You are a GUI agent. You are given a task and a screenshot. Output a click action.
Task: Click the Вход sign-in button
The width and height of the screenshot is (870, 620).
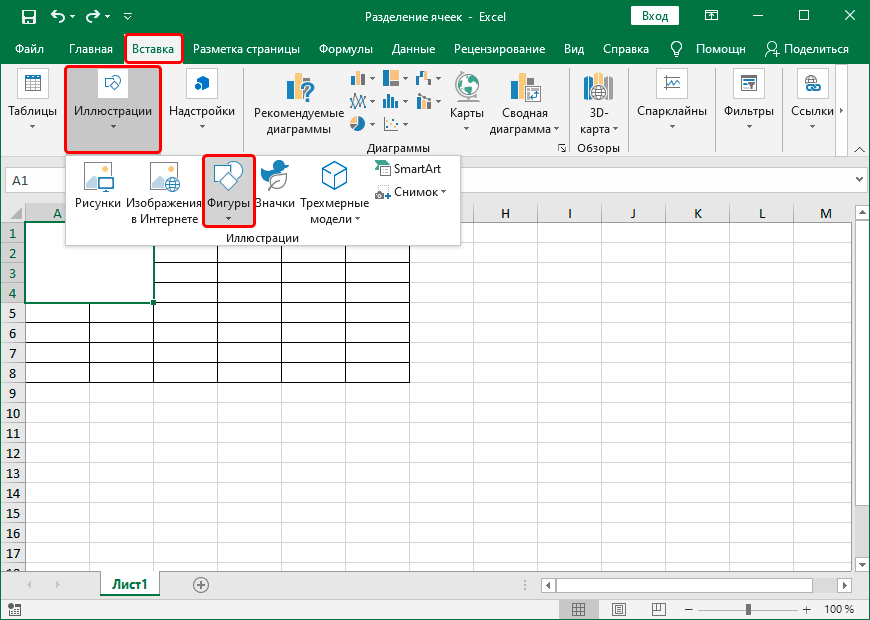coord(655,17)
